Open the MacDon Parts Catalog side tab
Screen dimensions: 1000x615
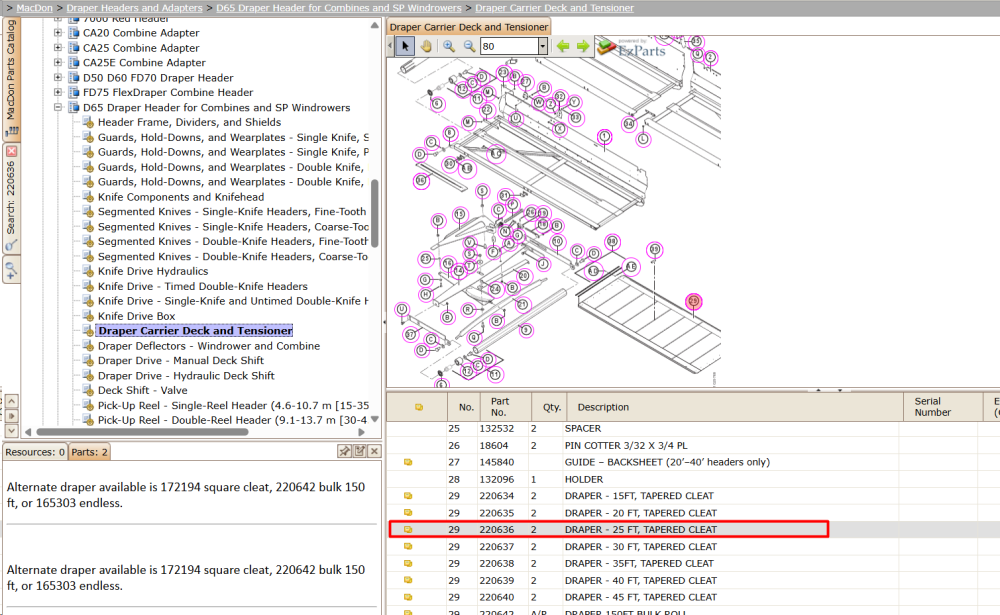(11, 77)
